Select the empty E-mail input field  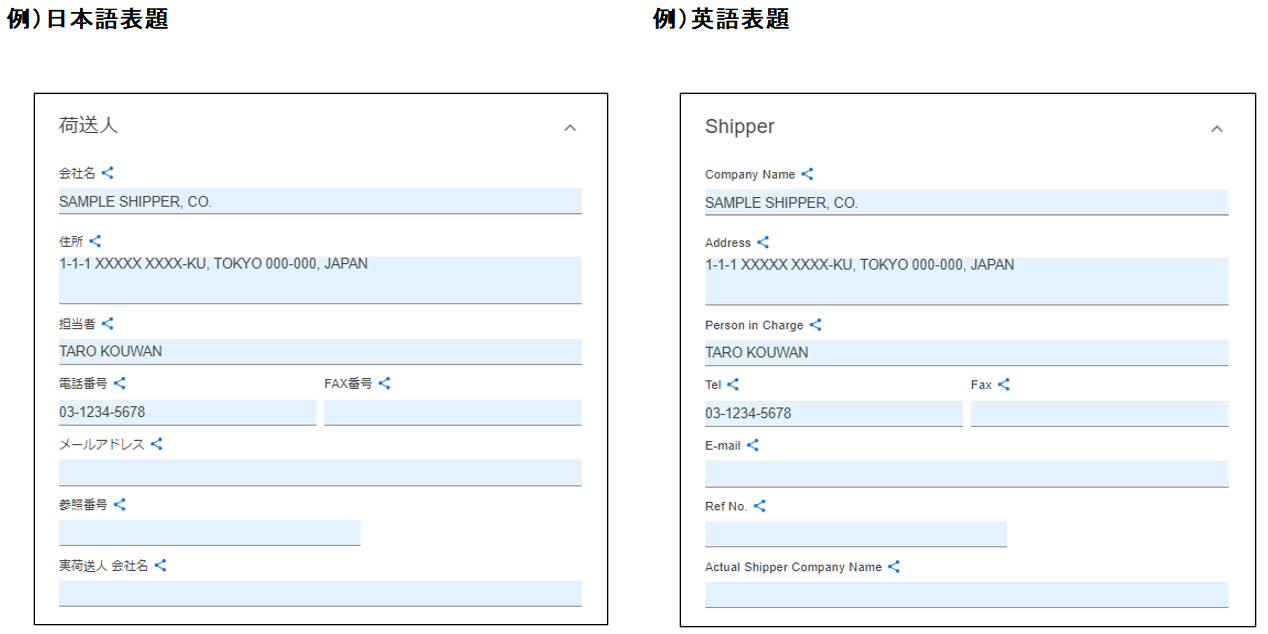pyautogui.click(x=966, y=474)
